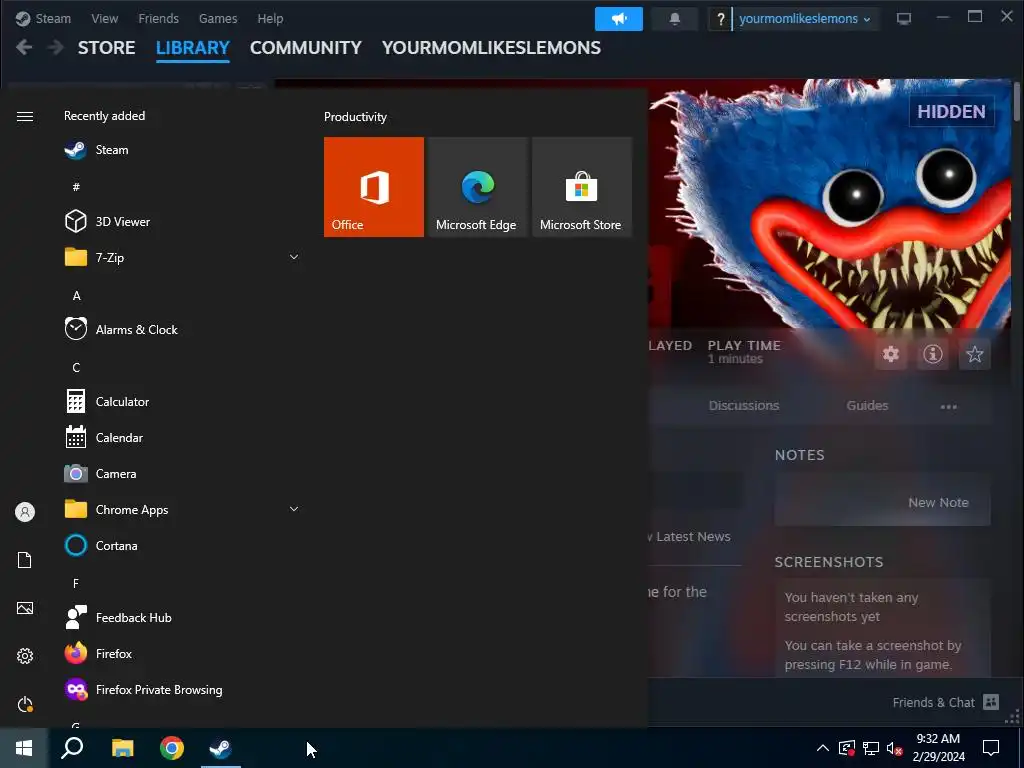Image resolution: width=1024 pixels, height=768 pixels.
Task: Open Calendar app entry
Action: [x=182, y=438]
